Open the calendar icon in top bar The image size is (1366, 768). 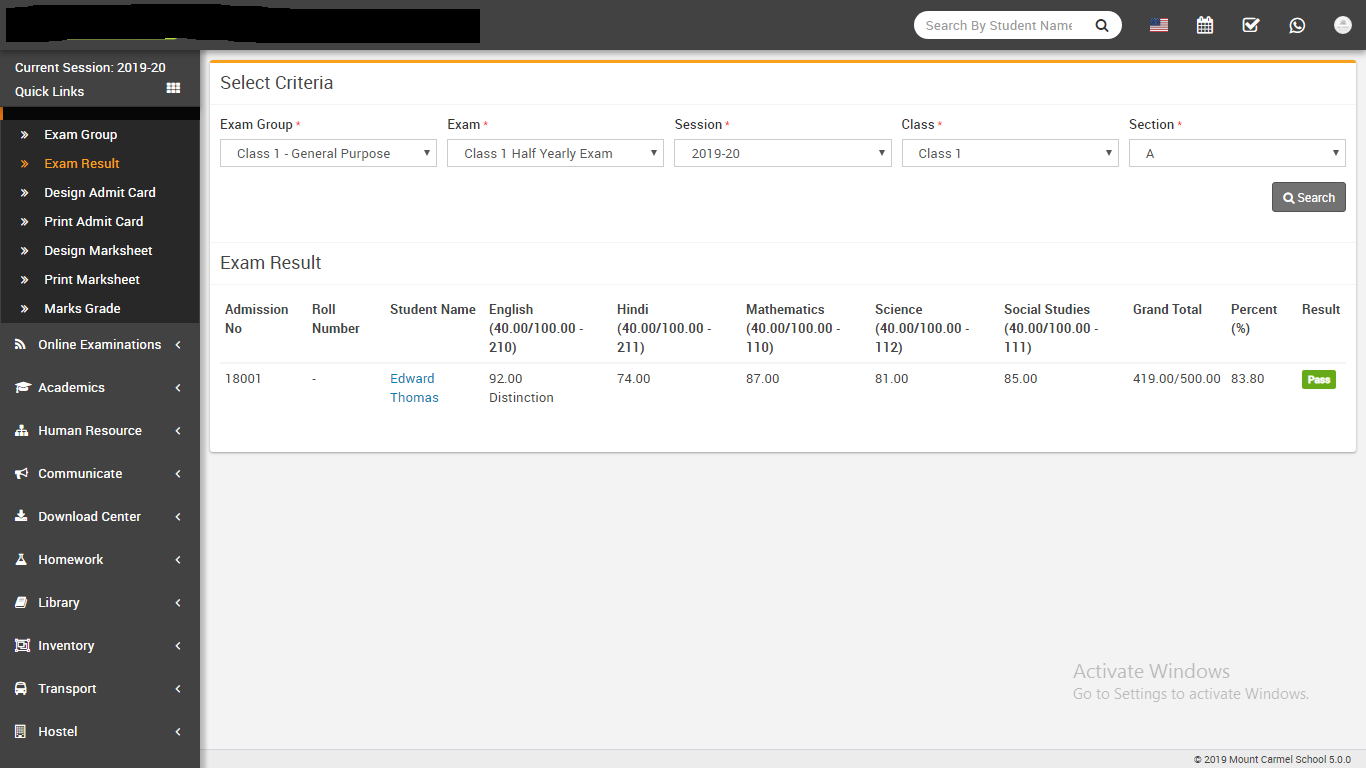pyautogui.click(x=1205, y=26)
